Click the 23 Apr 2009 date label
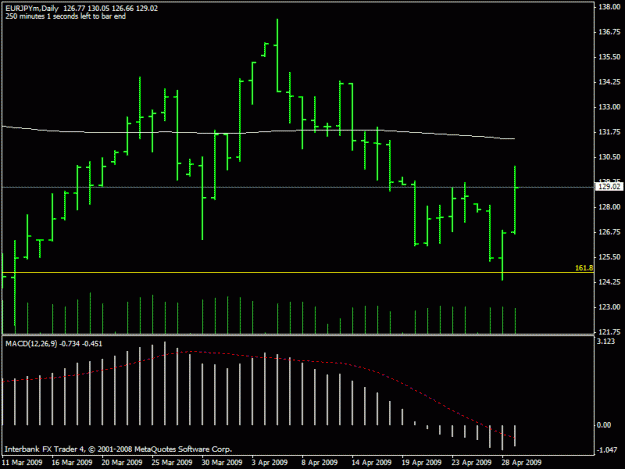The height and width of the screenshot is (469, 625). coord(471,462)
